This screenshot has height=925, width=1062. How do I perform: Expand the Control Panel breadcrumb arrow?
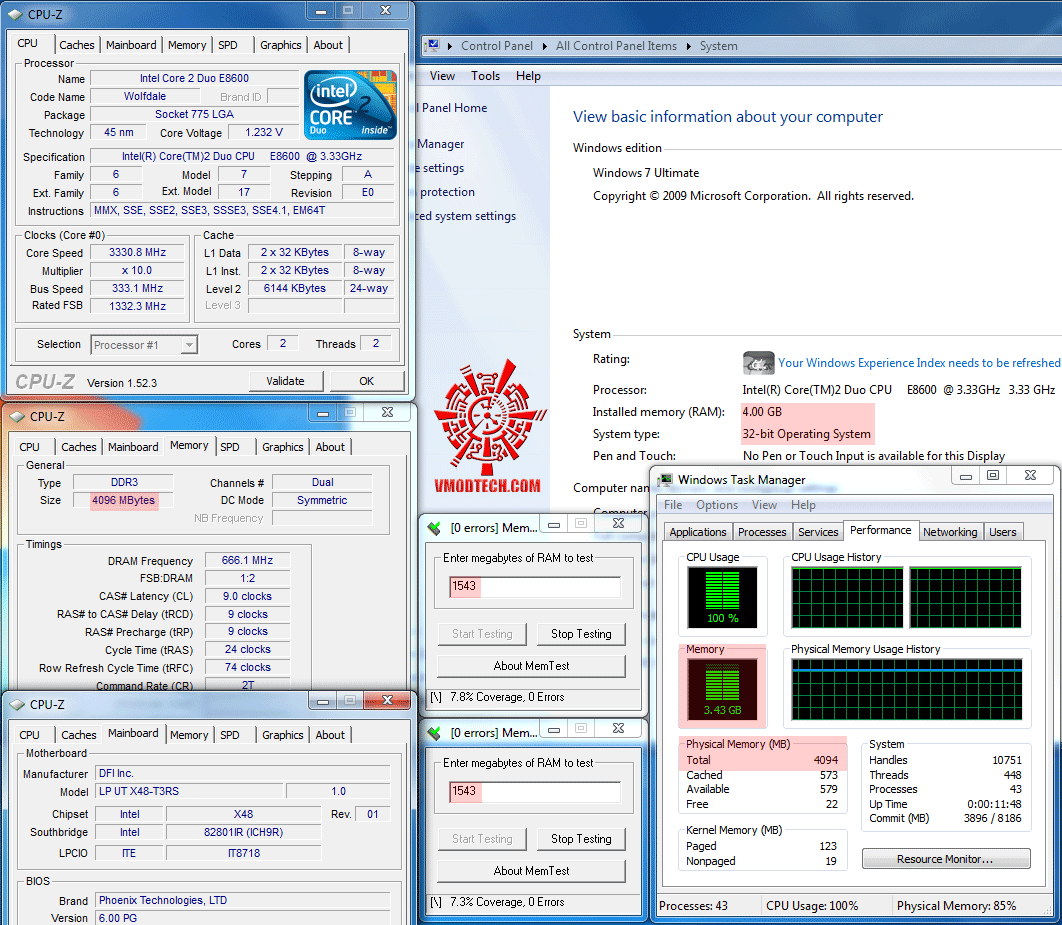(x=450, y=46)
